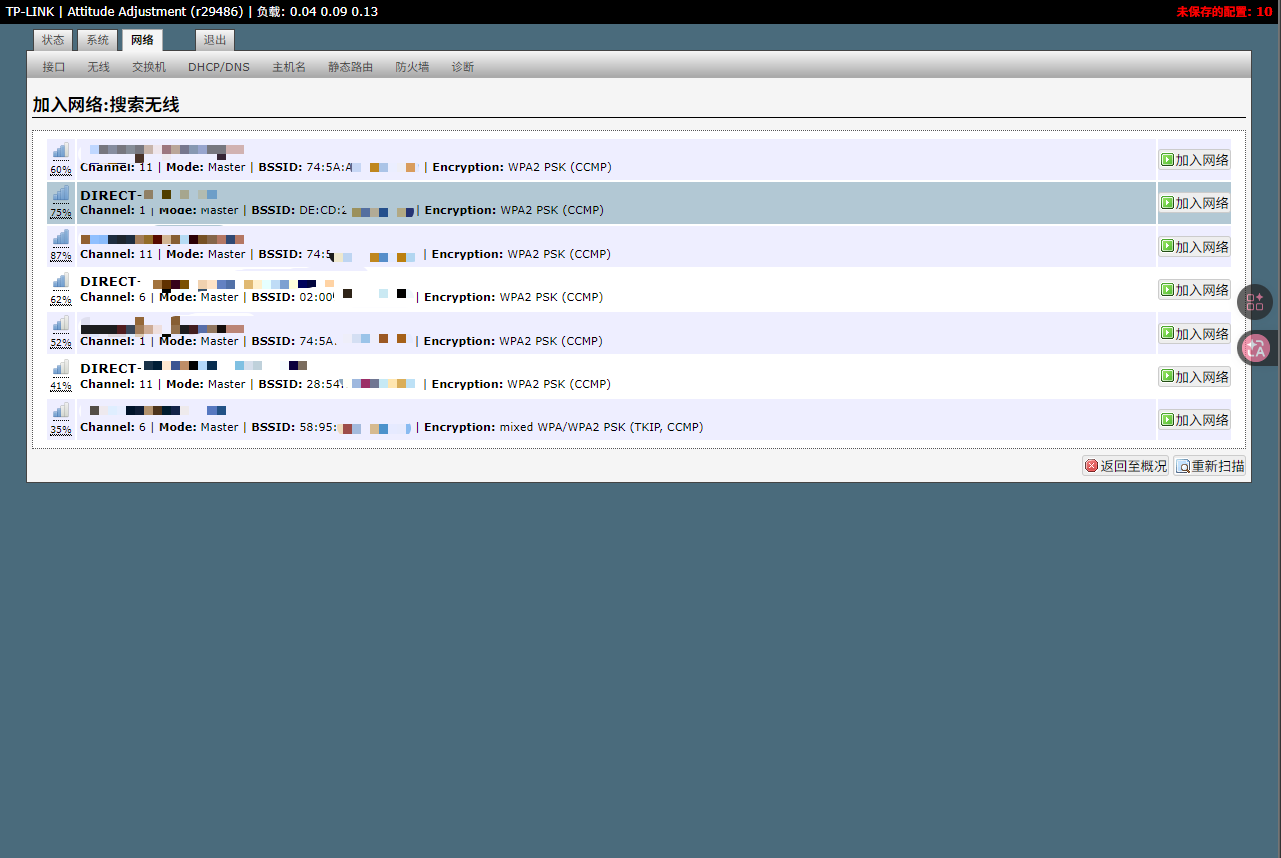
Task: Open the floating grid apps icon at right edge
Action: coord(1255,302)
